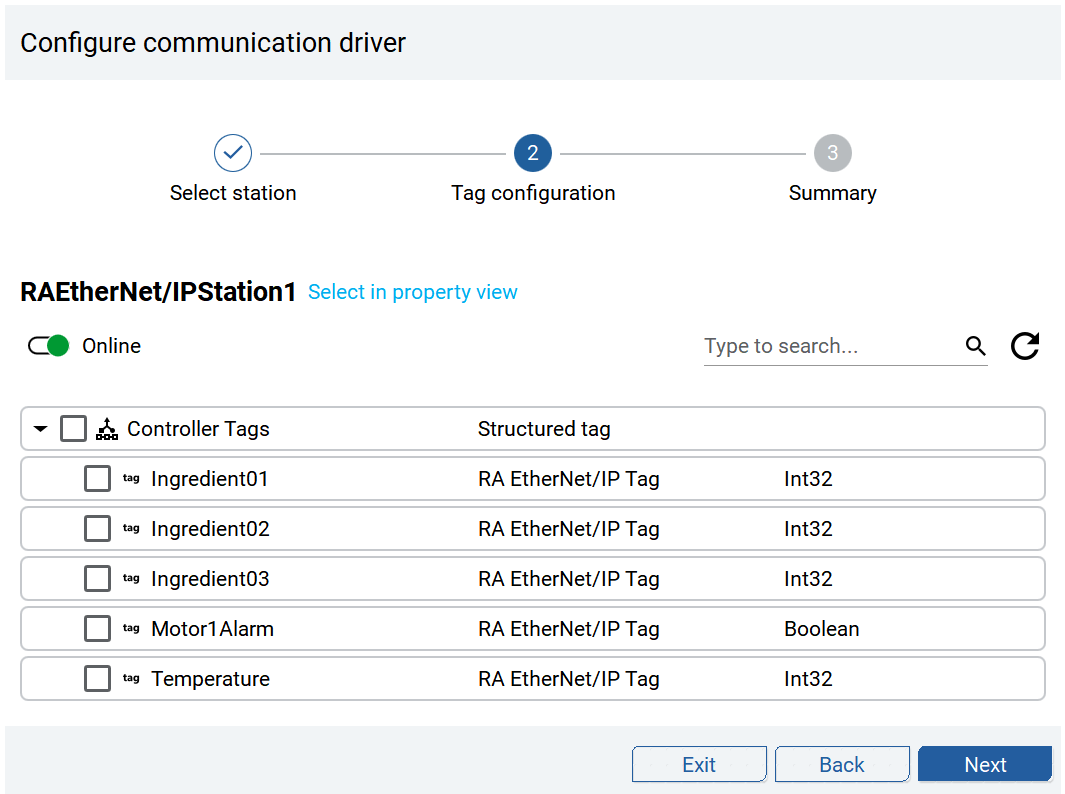Click the tag icon beside Temperature
Viewport: 1065px width, 794px height.
coord(131,679)
